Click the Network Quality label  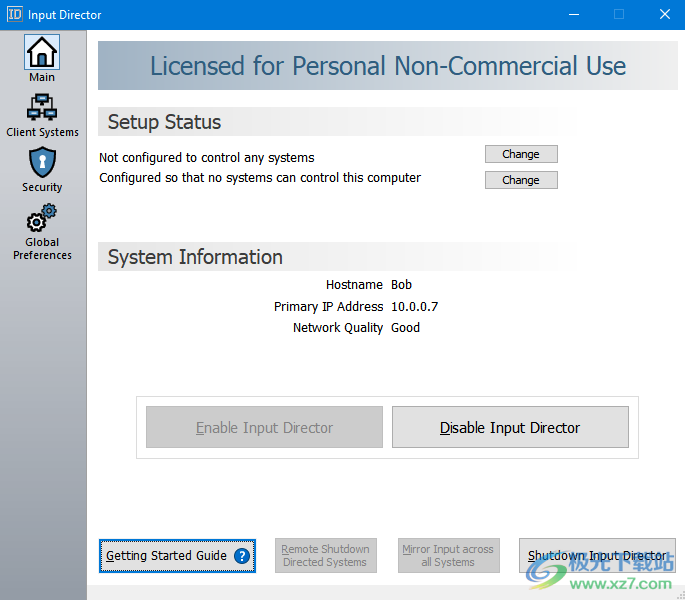pyautogui.click(x=338, y=328)
